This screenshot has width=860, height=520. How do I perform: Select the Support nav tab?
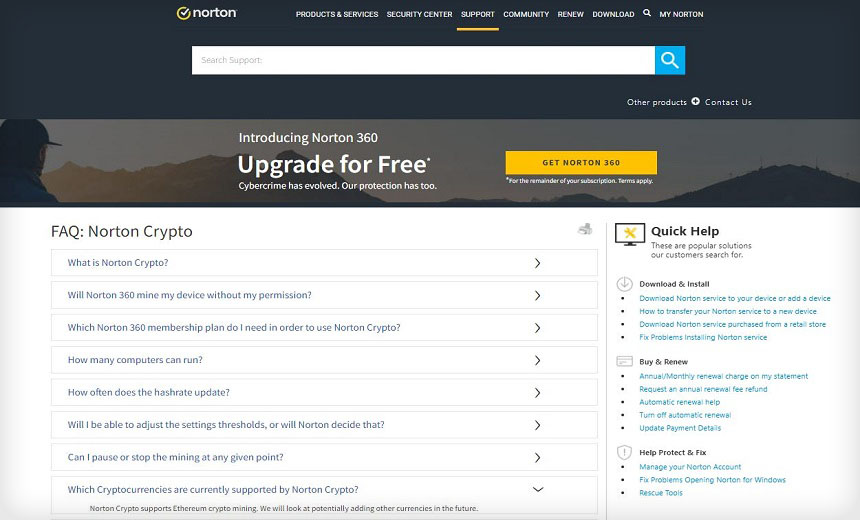pos(478,14)
